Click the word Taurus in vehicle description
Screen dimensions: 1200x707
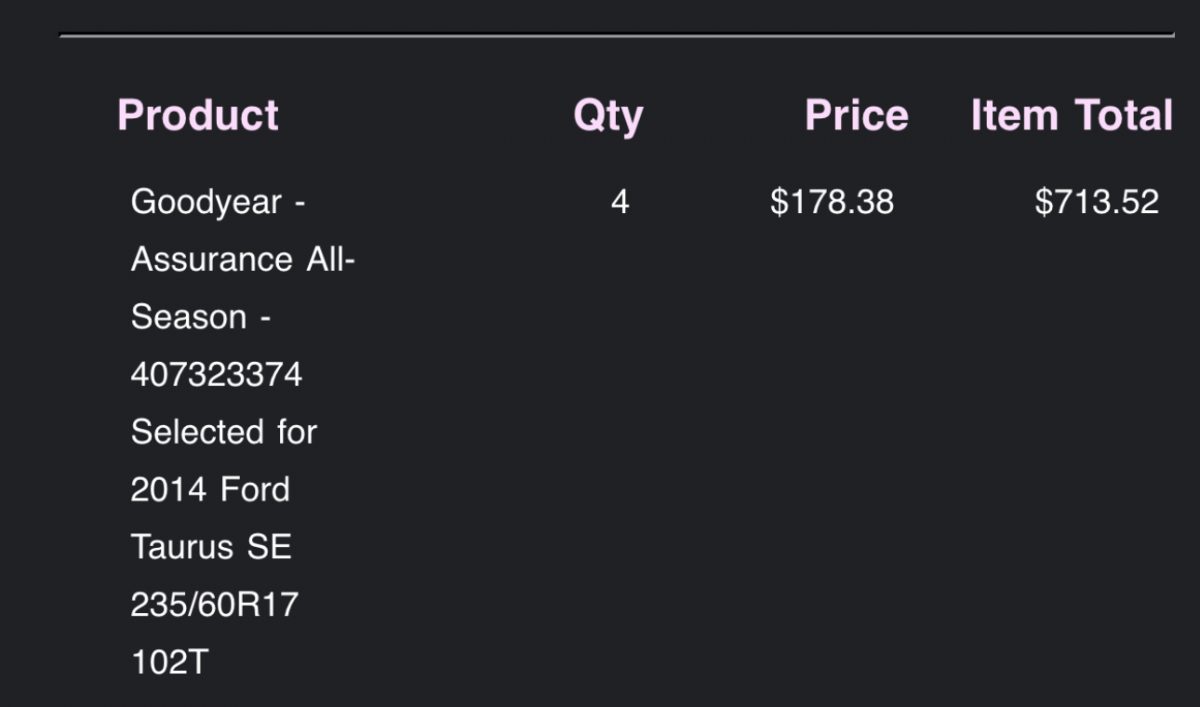[x=181, y=548]
